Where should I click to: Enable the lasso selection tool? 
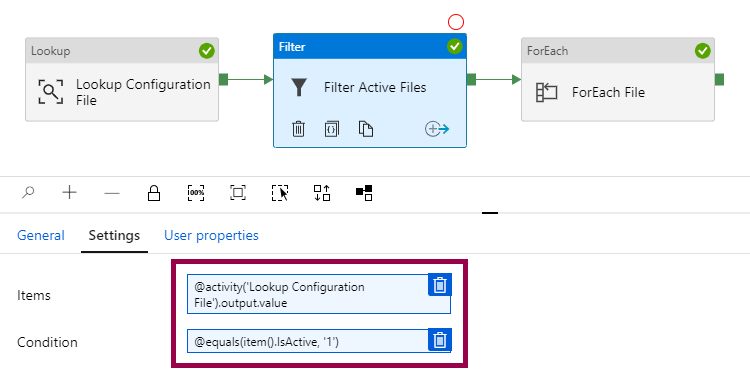(280, 193)
